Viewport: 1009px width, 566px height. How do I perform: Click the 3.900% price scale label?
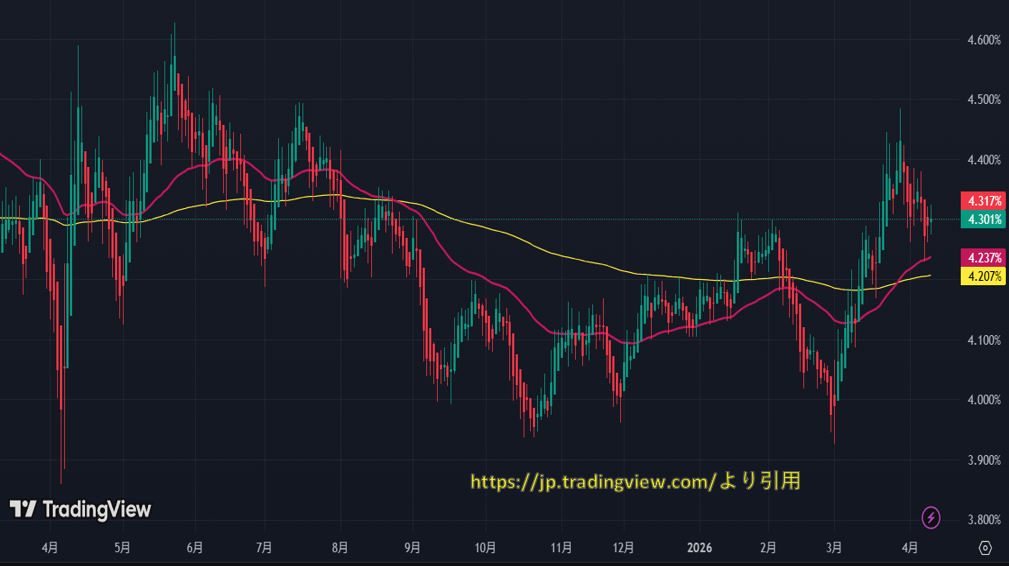click(x=984, y=460)
